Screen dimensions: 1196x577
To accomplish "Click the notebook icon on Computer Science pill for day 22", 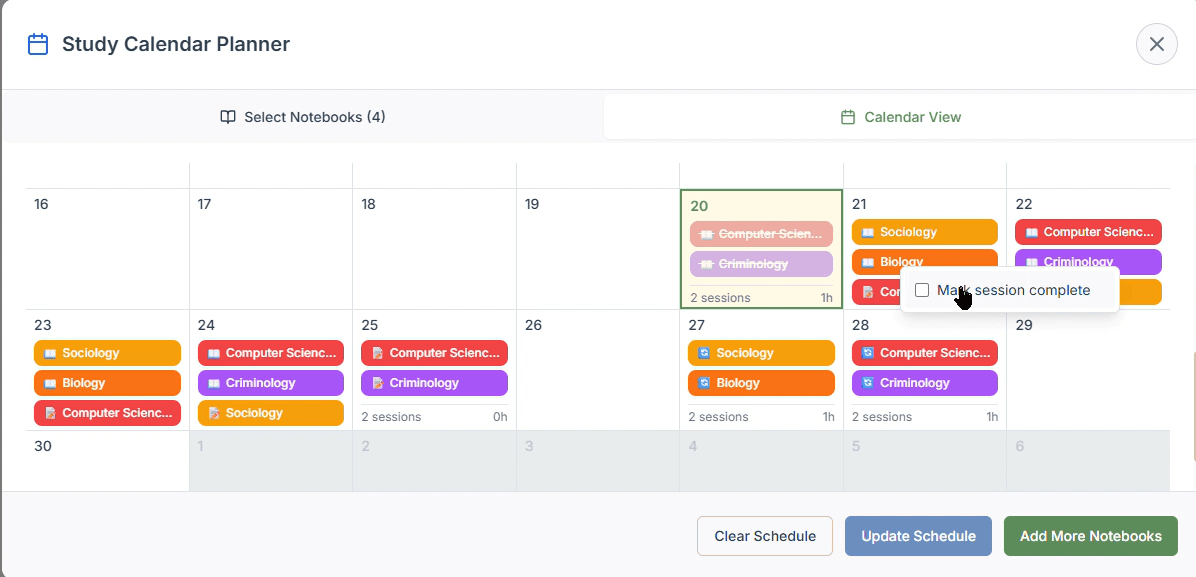I will (1030, 231).
